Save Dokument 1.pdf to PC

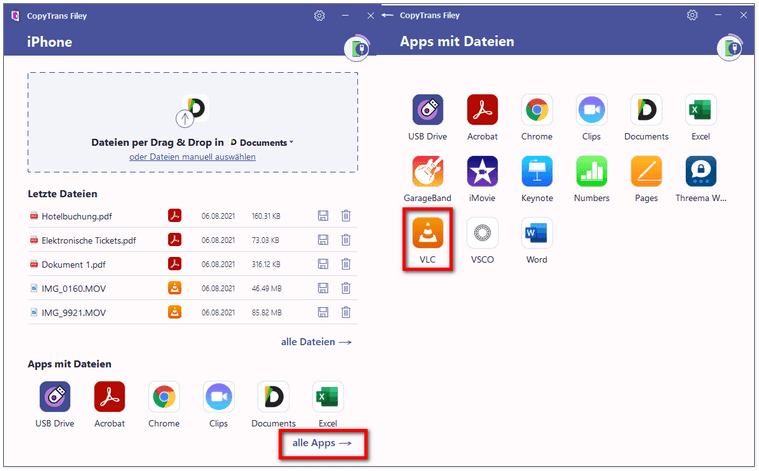click(323, 264)
